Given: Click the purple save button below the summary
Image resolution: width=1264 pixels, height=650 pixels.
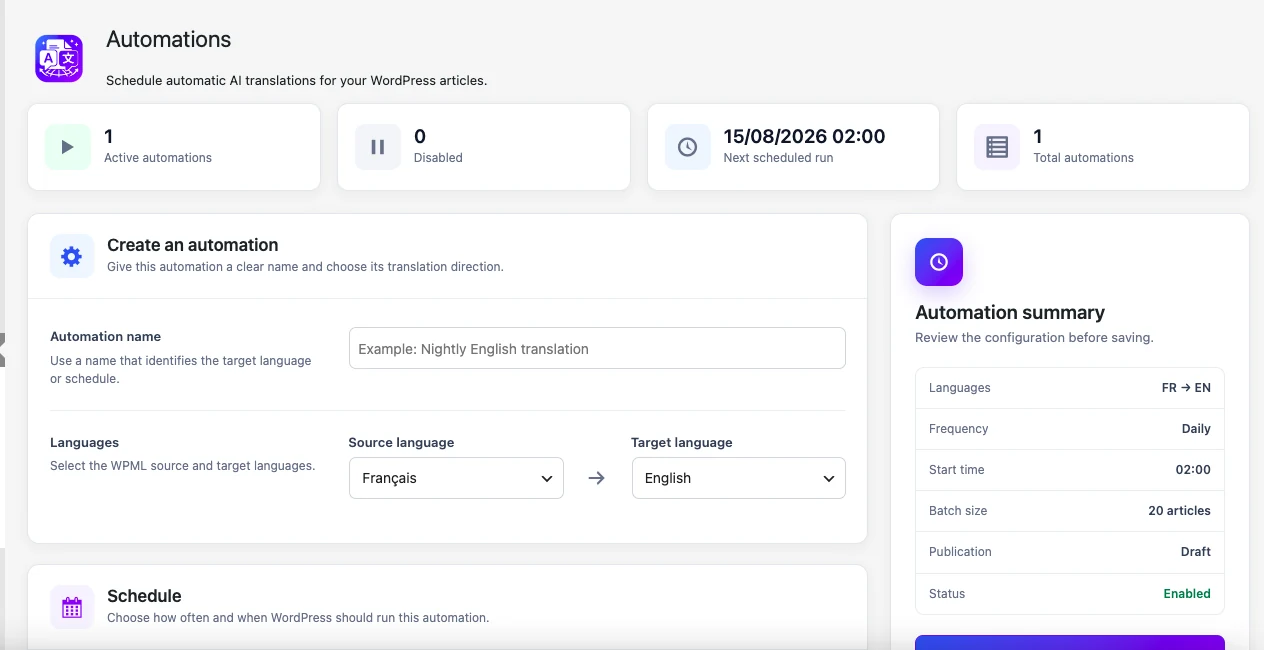Looking at the screenshot, I should coord(1070,642).
